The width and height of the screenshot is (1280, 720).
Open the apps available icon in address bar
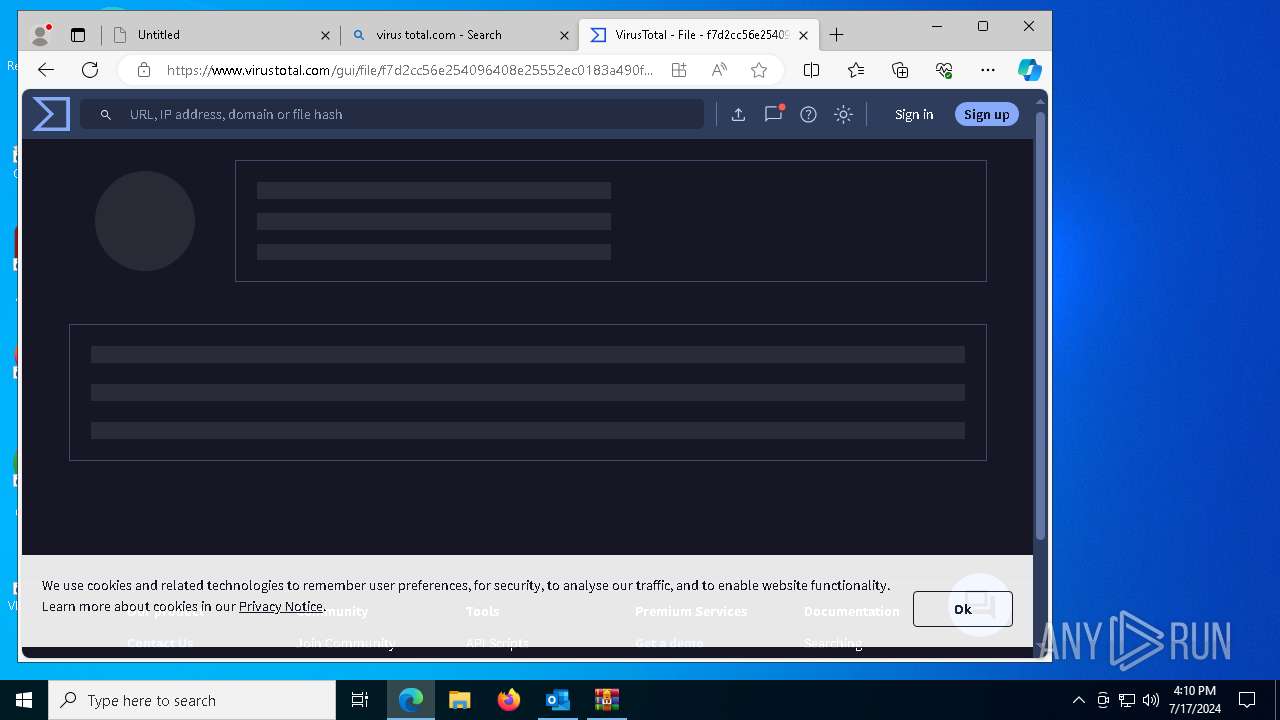pyautogui.click(x=679, y=70)
